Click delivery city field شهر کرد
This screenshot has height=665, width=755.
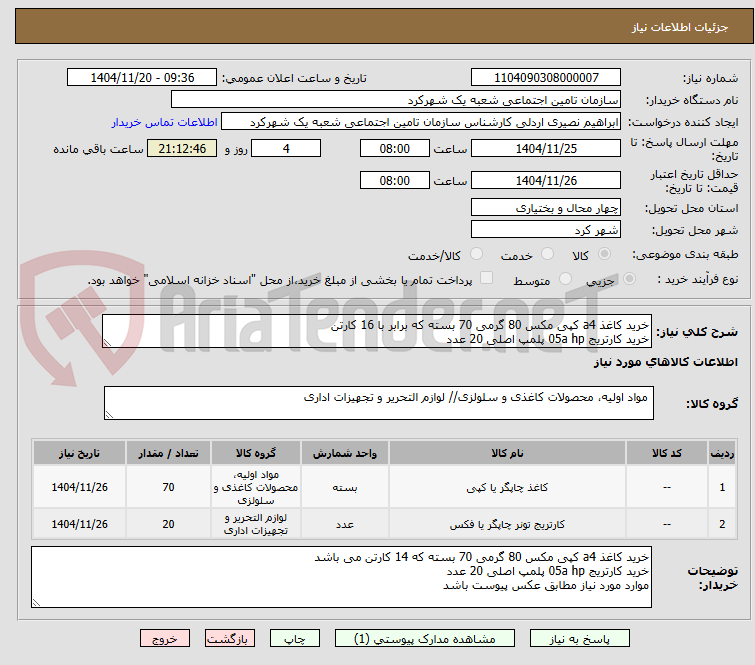tap(546, 230)
